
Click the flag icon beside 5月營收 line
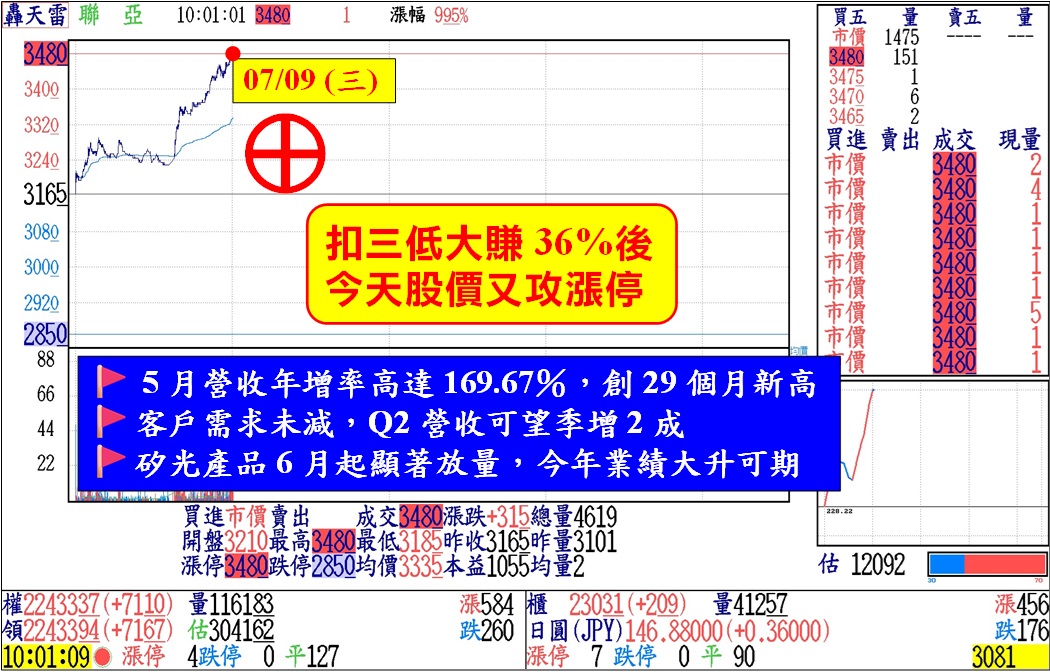[x=107, y=383]
